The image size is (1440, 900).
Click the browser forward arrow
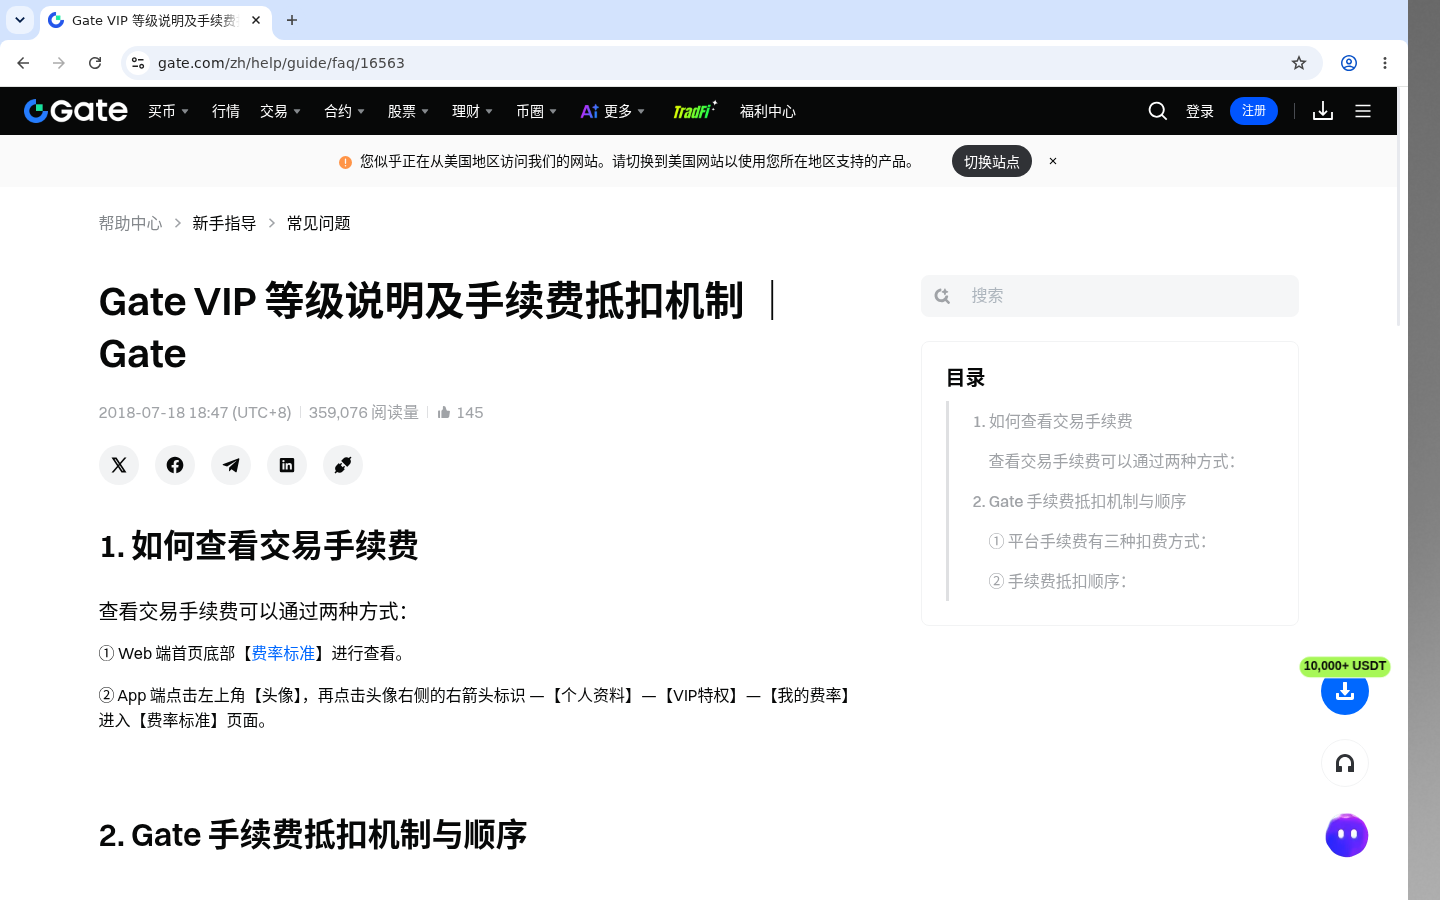tap(59, 63)
